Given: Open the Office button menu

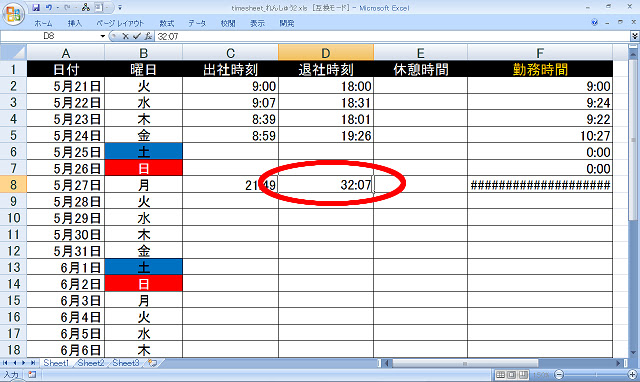Looking at the screenshot, I should click(13, 14).
